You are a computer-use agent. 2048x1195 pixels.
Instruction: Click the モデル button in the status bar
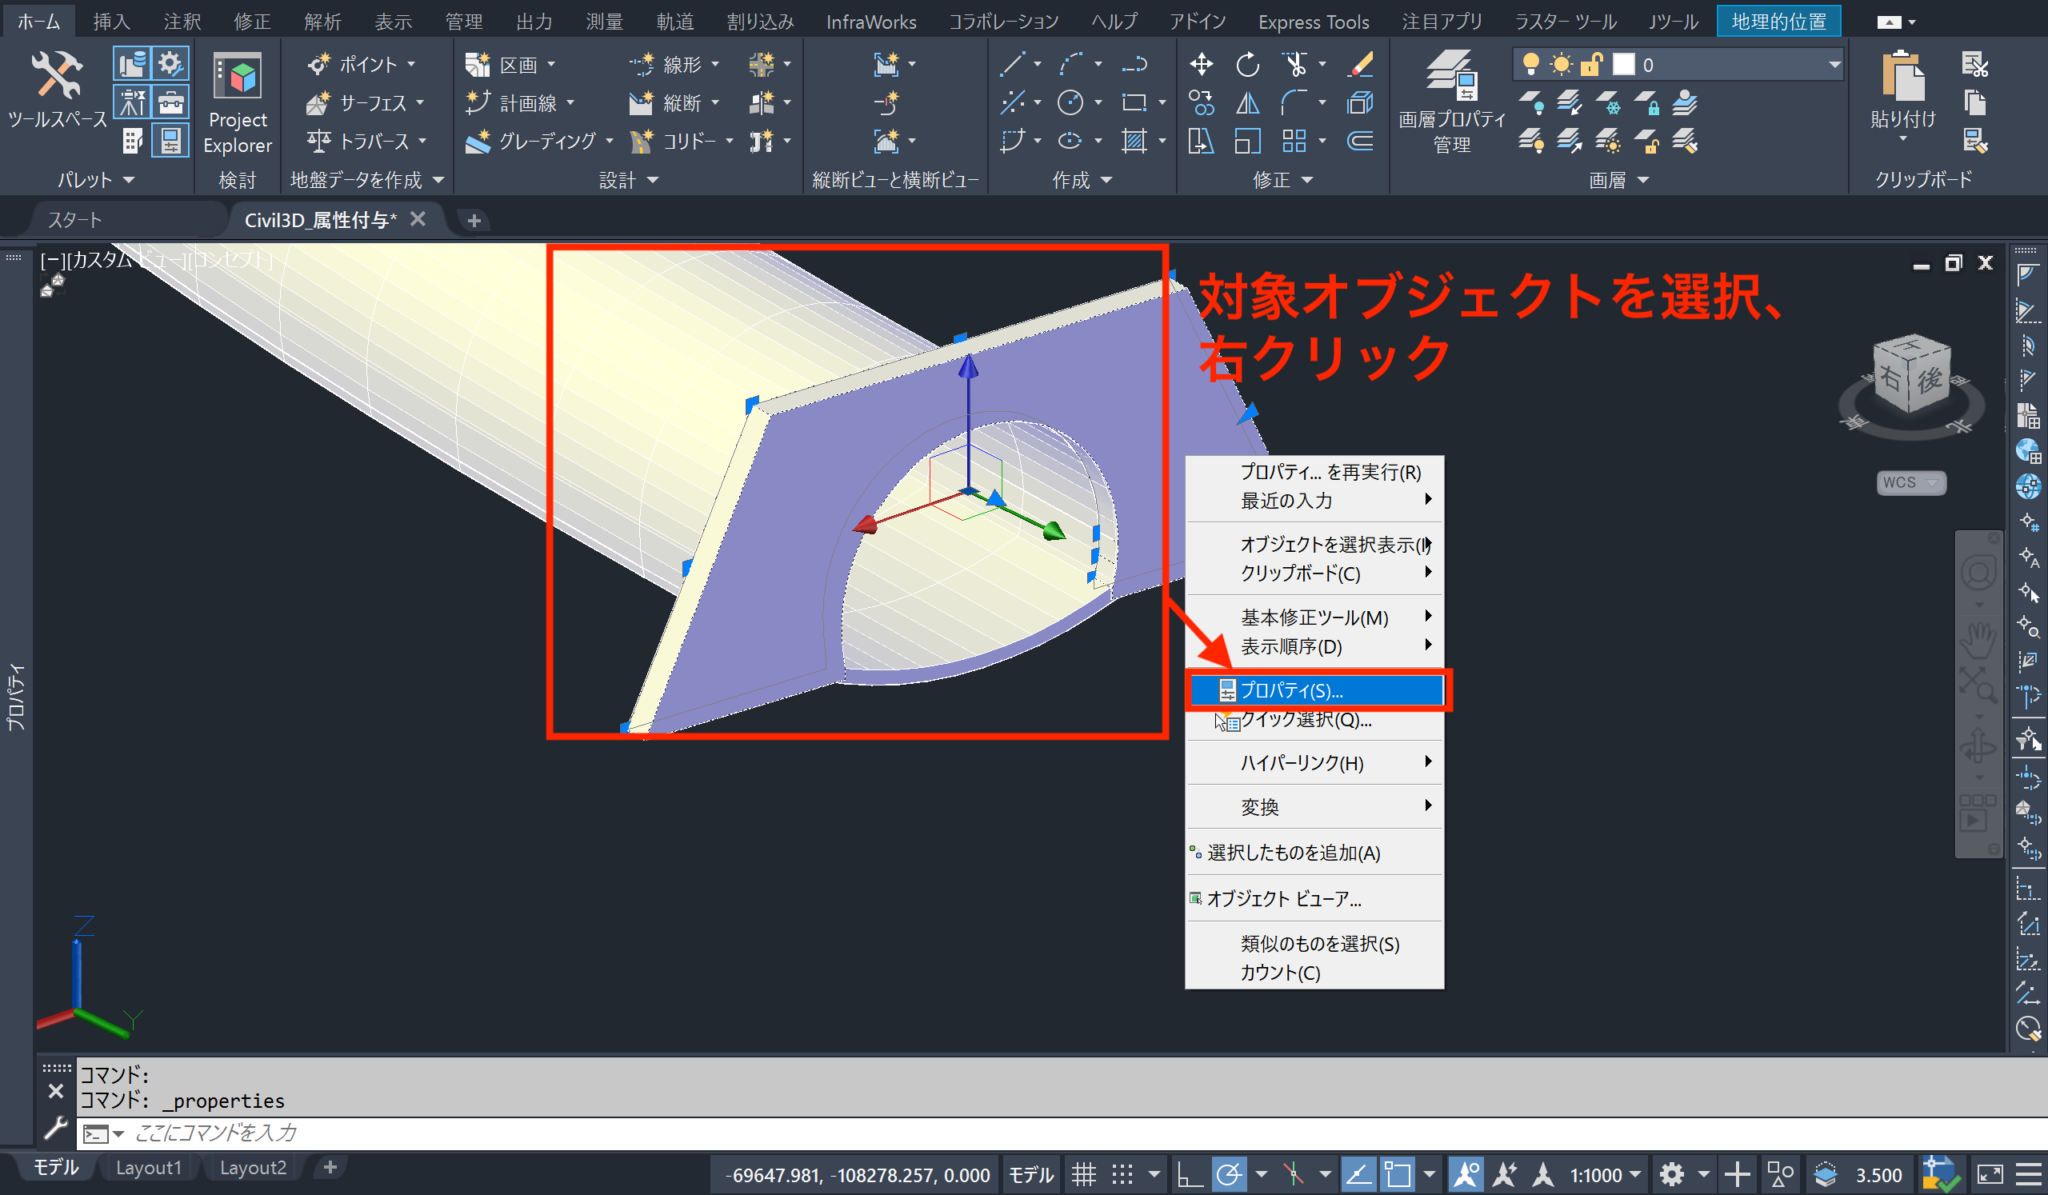(x=1031, y=1174)
